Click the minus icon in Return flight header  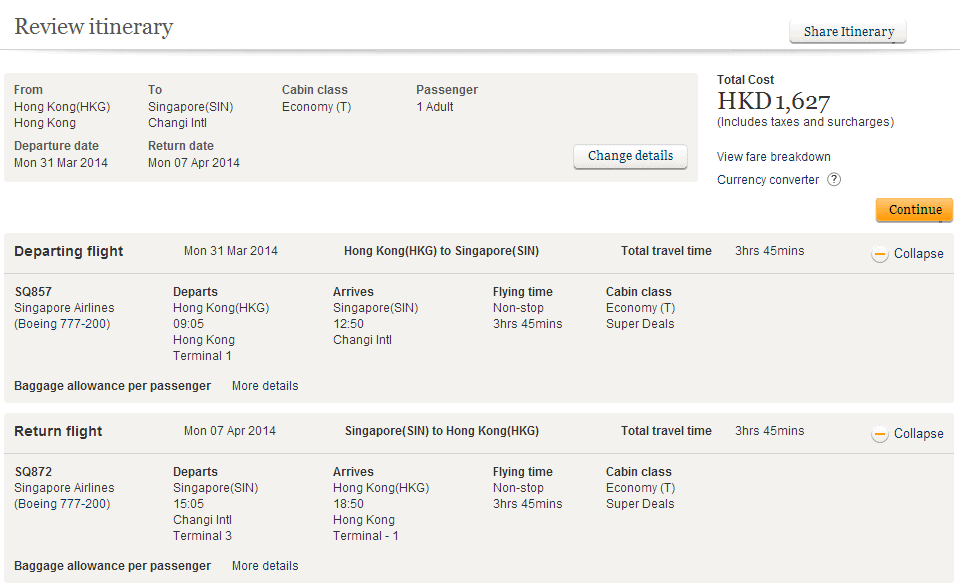[x=880, y=434]
